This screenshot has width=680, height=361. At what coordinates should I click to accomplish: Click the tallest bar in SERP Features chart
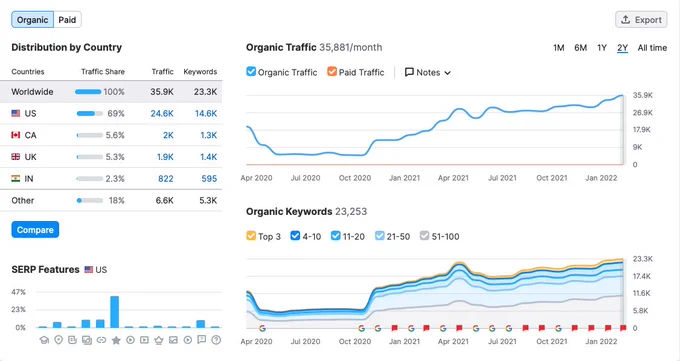tap(114, 312)
